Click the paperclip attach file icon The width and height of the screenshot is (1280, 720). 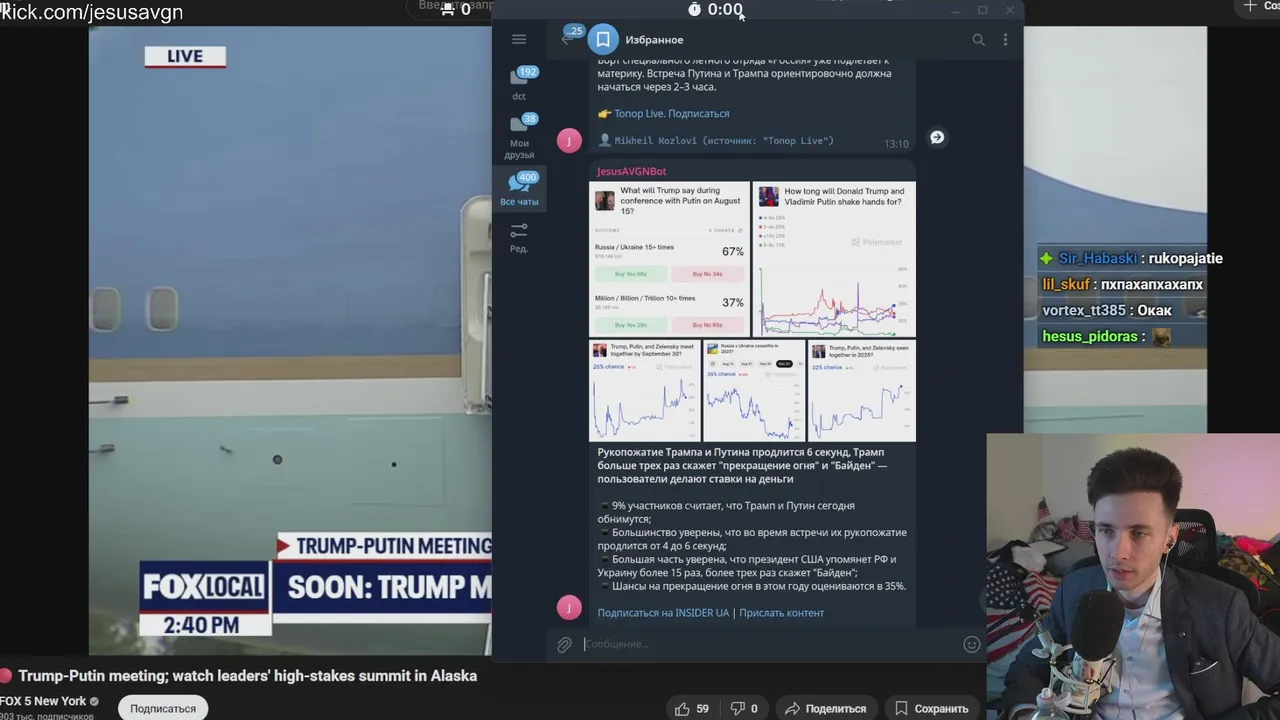(564, 645)
